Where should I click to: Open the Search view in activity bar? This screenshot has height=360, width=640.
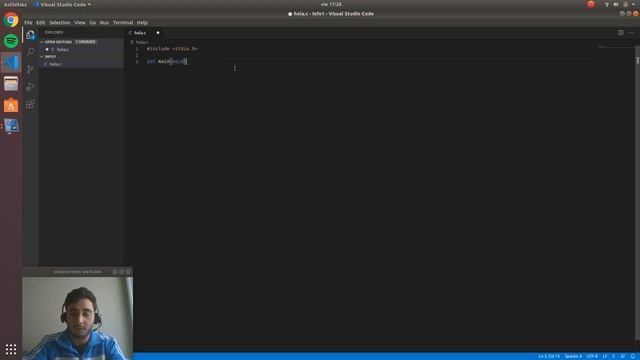[x=31, y=52]
